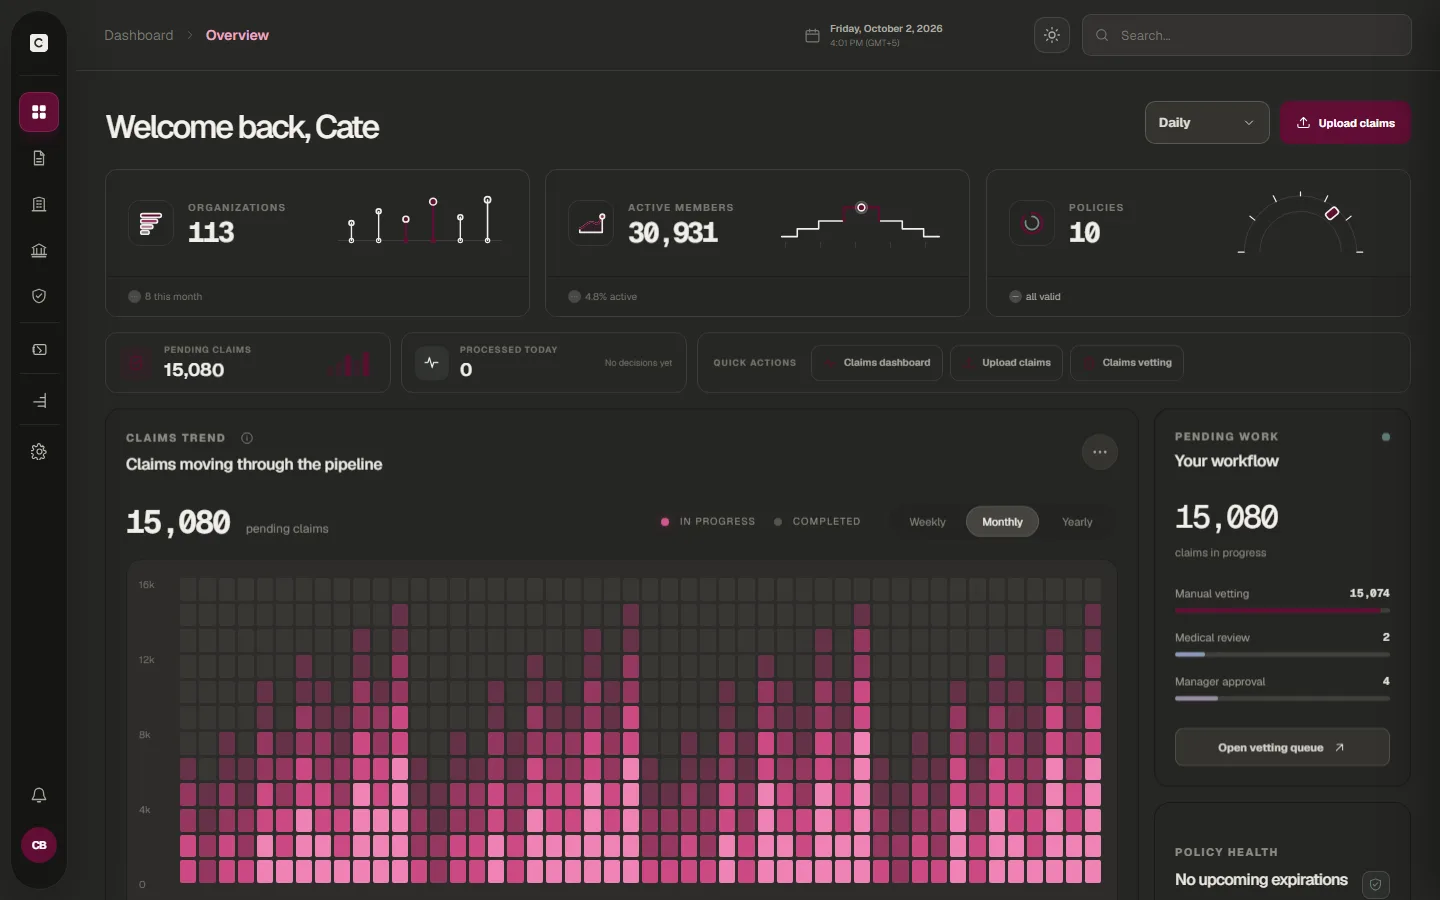
Task: Switch chart to Weekly view
Action: tap(927, 522)
